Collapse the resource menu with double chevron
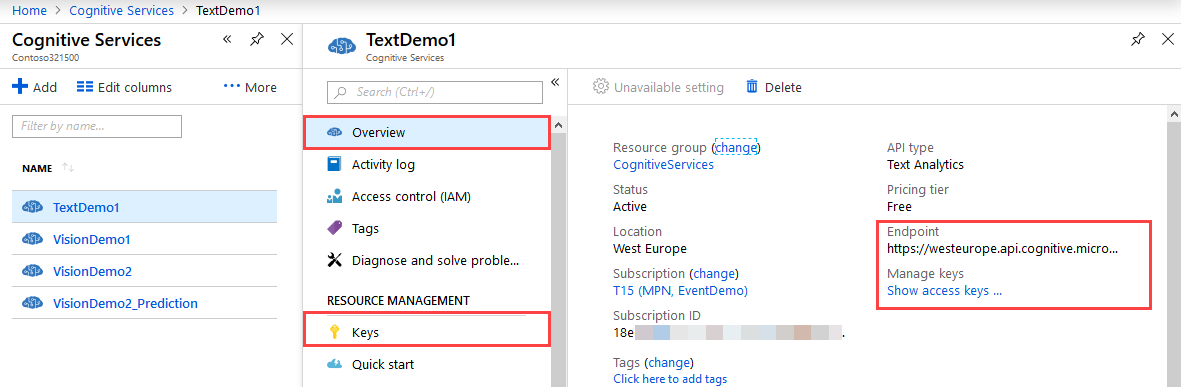The width and height of the screenshot is (1181, 387). click(x=555, y=82)
